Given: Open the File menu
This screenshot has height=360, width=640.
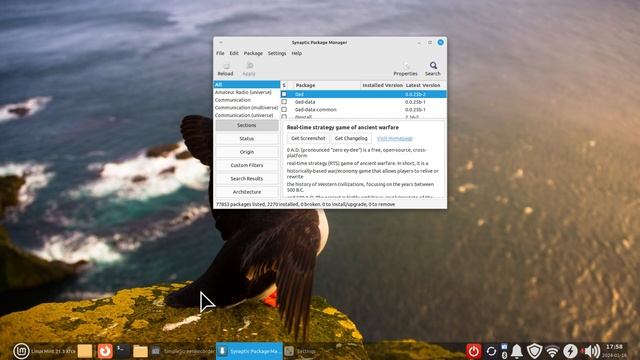Looking at the screenshot, I should (220, 53).
